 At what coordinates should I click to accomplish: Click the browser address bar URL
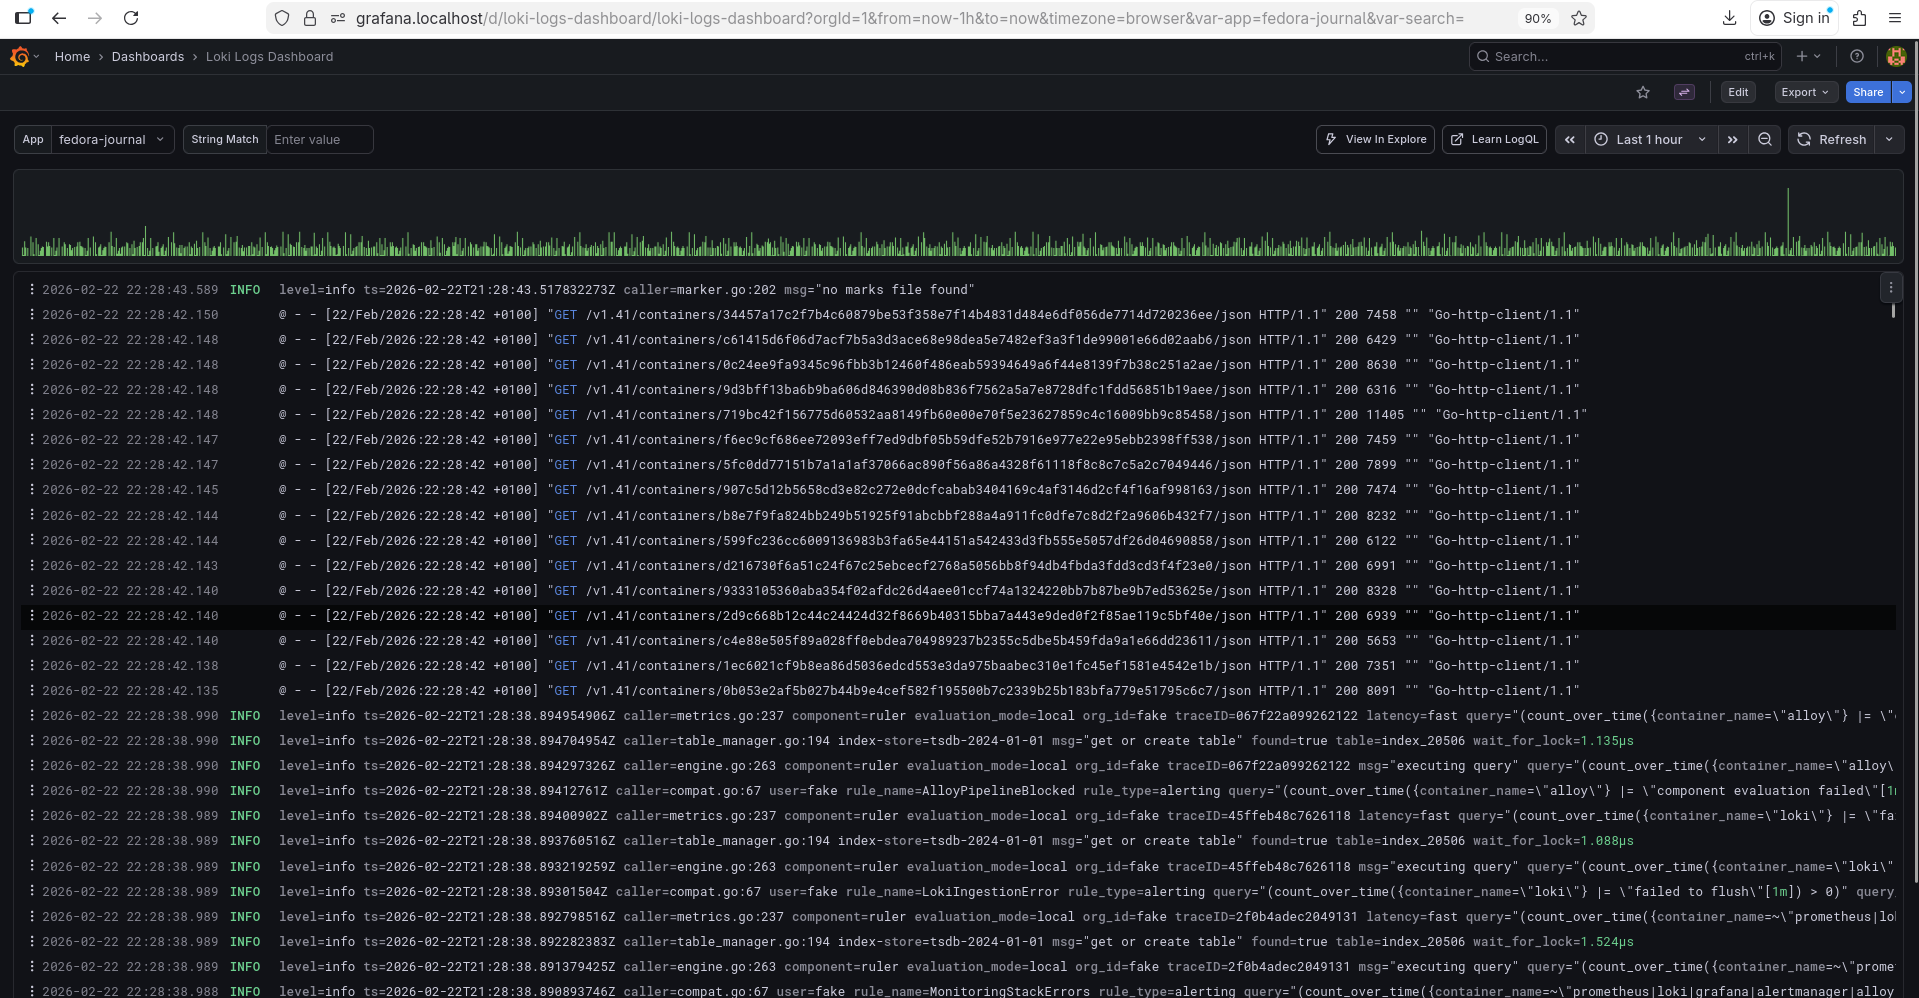point(910,18)
